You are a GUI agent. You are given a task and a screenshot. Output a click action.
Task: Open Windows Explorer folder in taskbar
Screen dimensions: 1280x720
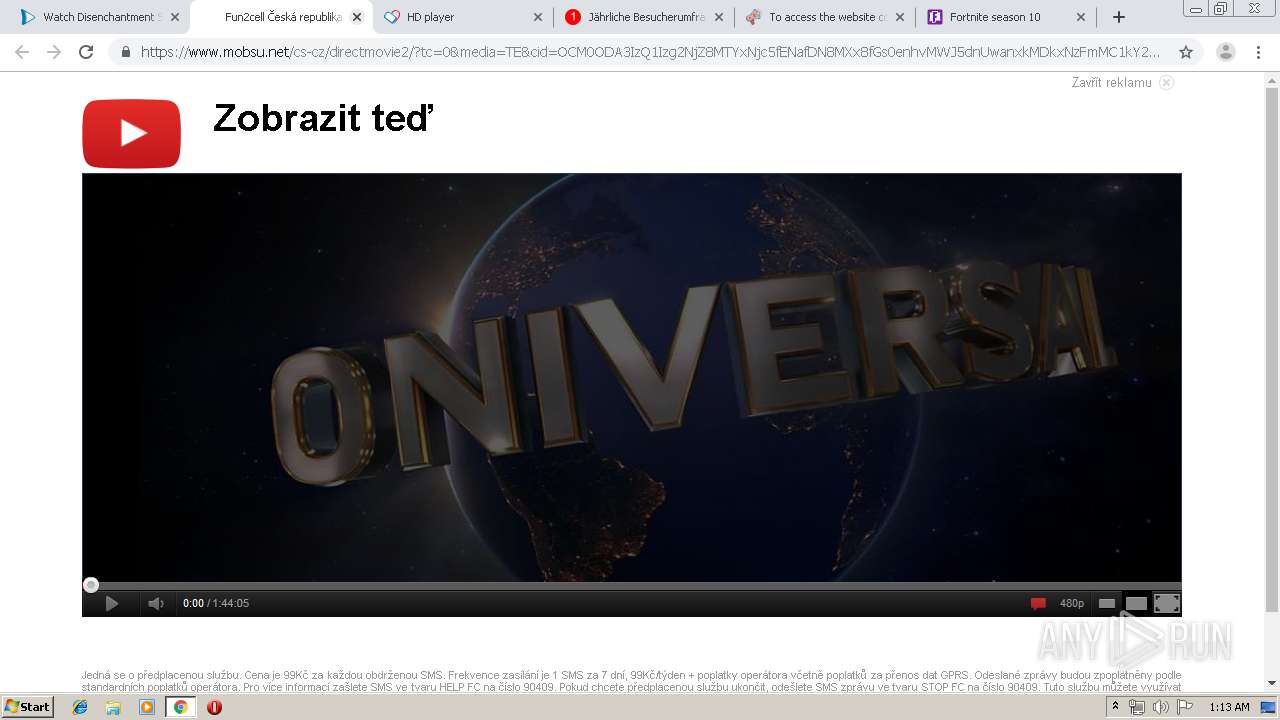113,707
